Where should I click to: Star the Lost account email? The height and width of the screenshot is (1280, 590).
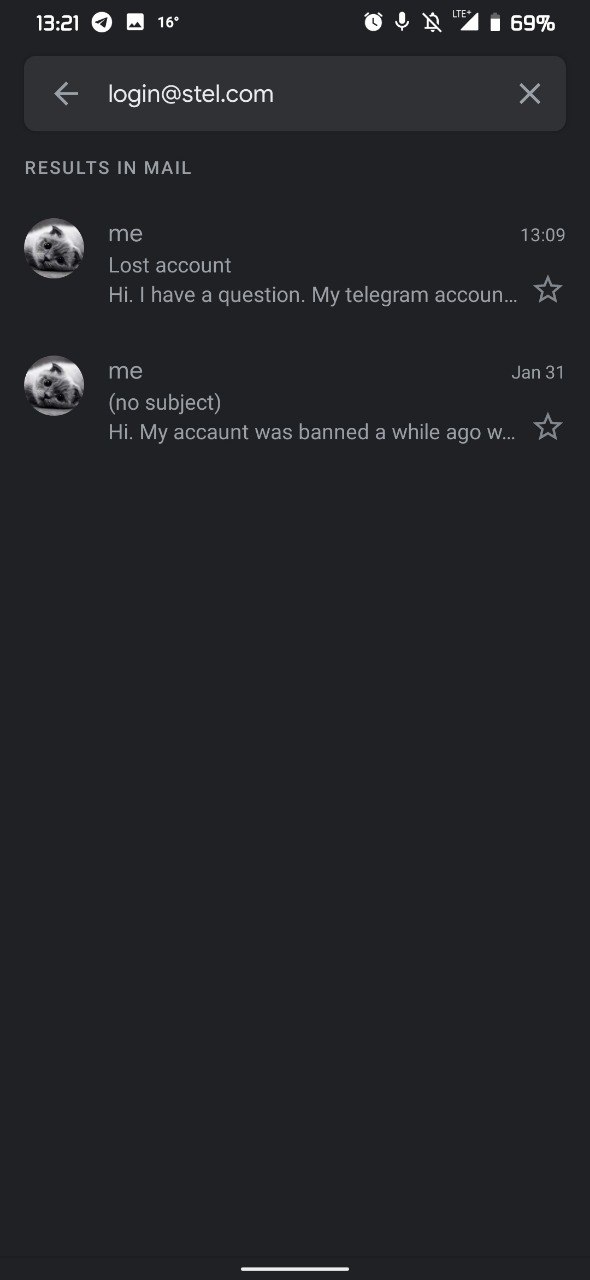547,290
